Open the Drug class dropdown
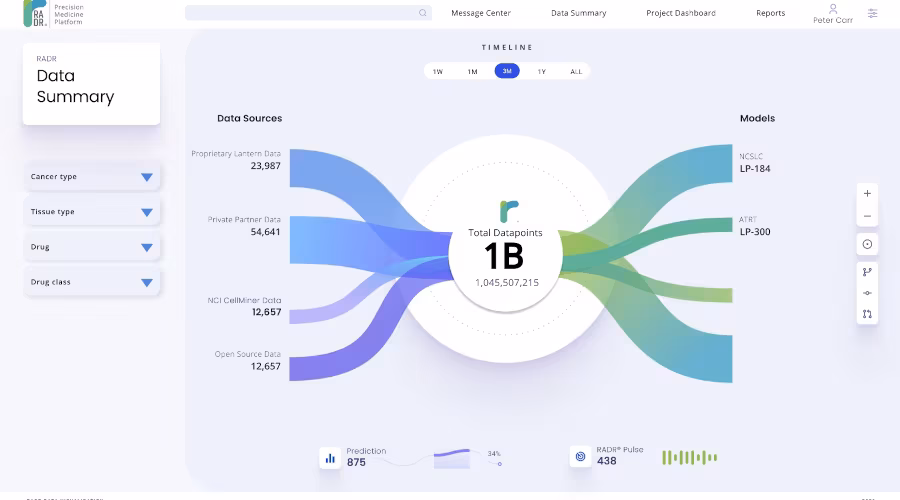 pos(92,282)
